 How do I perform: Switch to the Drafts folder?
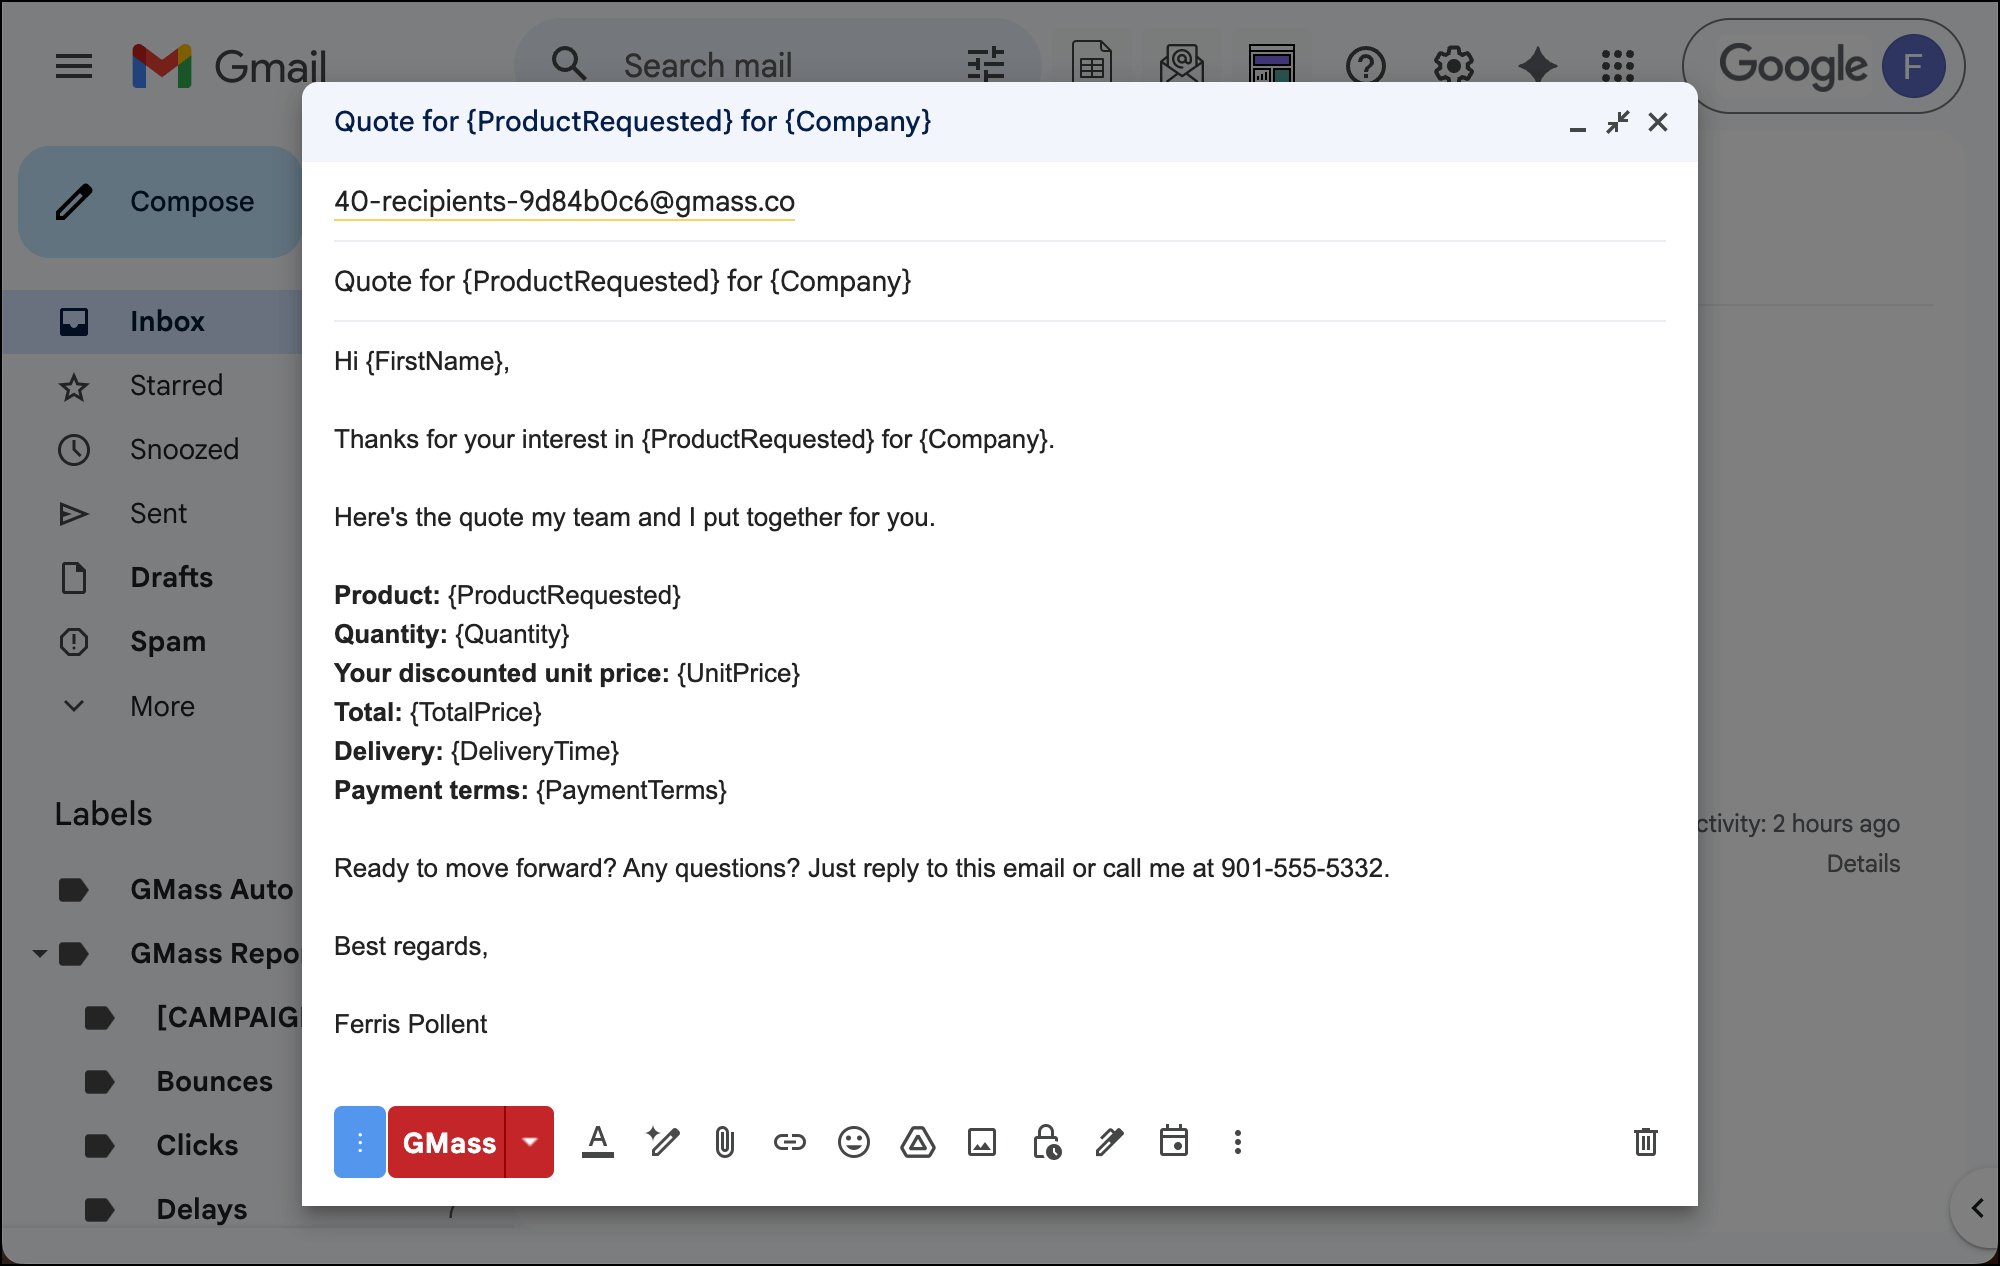[170, 577]
